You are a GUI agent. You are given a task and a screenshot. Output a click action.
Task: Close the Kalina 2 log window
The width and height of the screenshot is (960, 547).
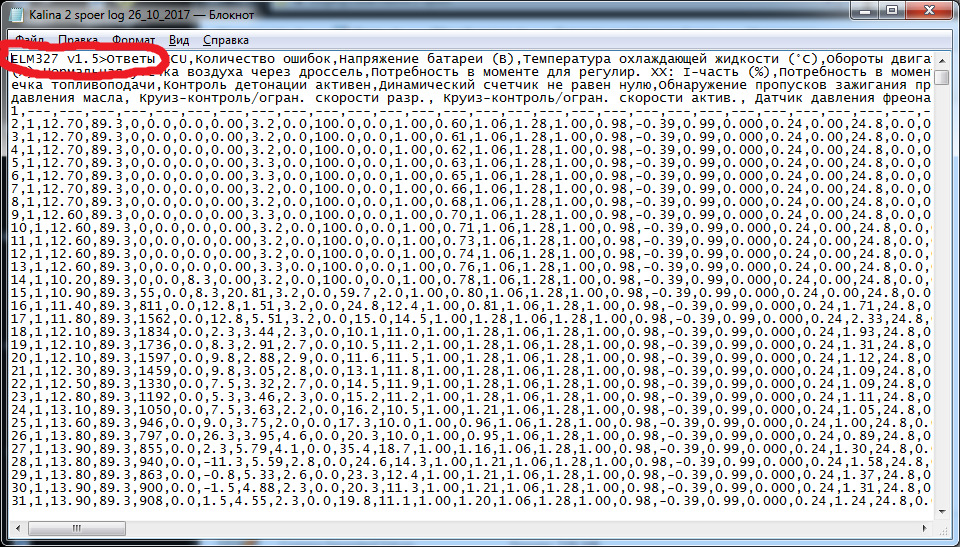pos(928,10)
